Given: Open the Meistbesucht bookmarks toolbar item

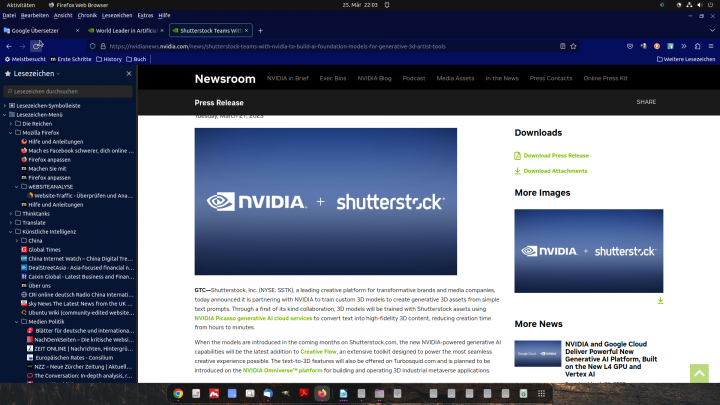Looking at the screenshot, I should (x=25, y=59).
